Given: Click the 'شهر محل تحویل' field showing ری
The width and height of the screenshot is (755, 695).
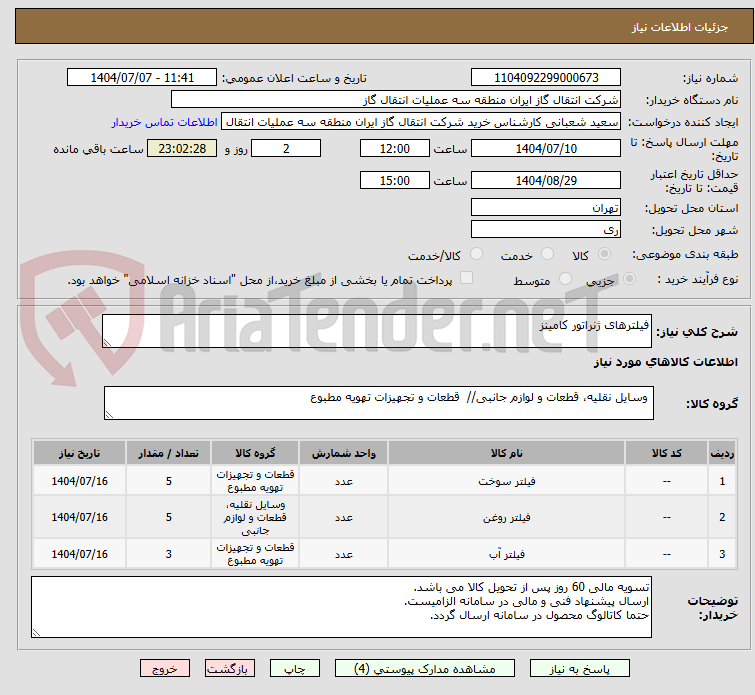Looking at the screenshot, I should click(x=545, y=229).
